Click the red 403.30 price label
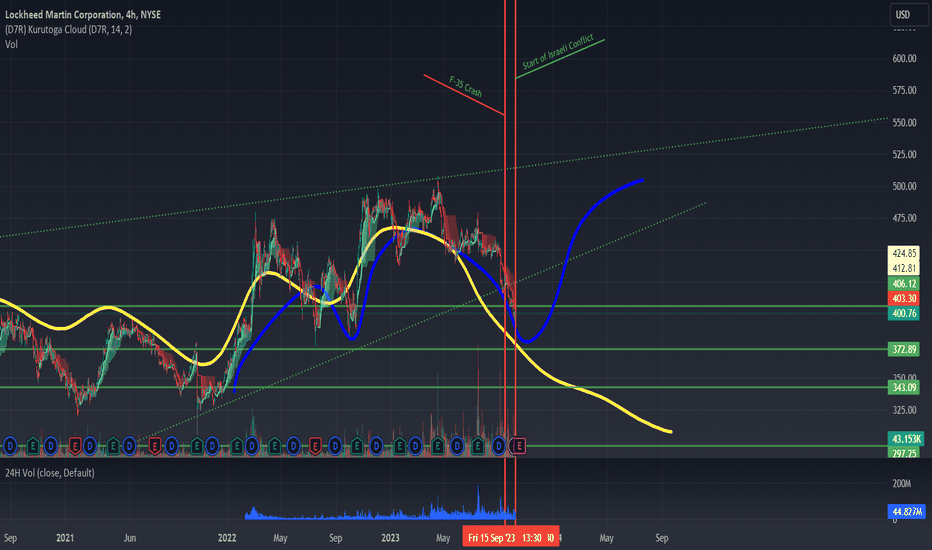This screenshot has height=550, width=932. point(904,298)
